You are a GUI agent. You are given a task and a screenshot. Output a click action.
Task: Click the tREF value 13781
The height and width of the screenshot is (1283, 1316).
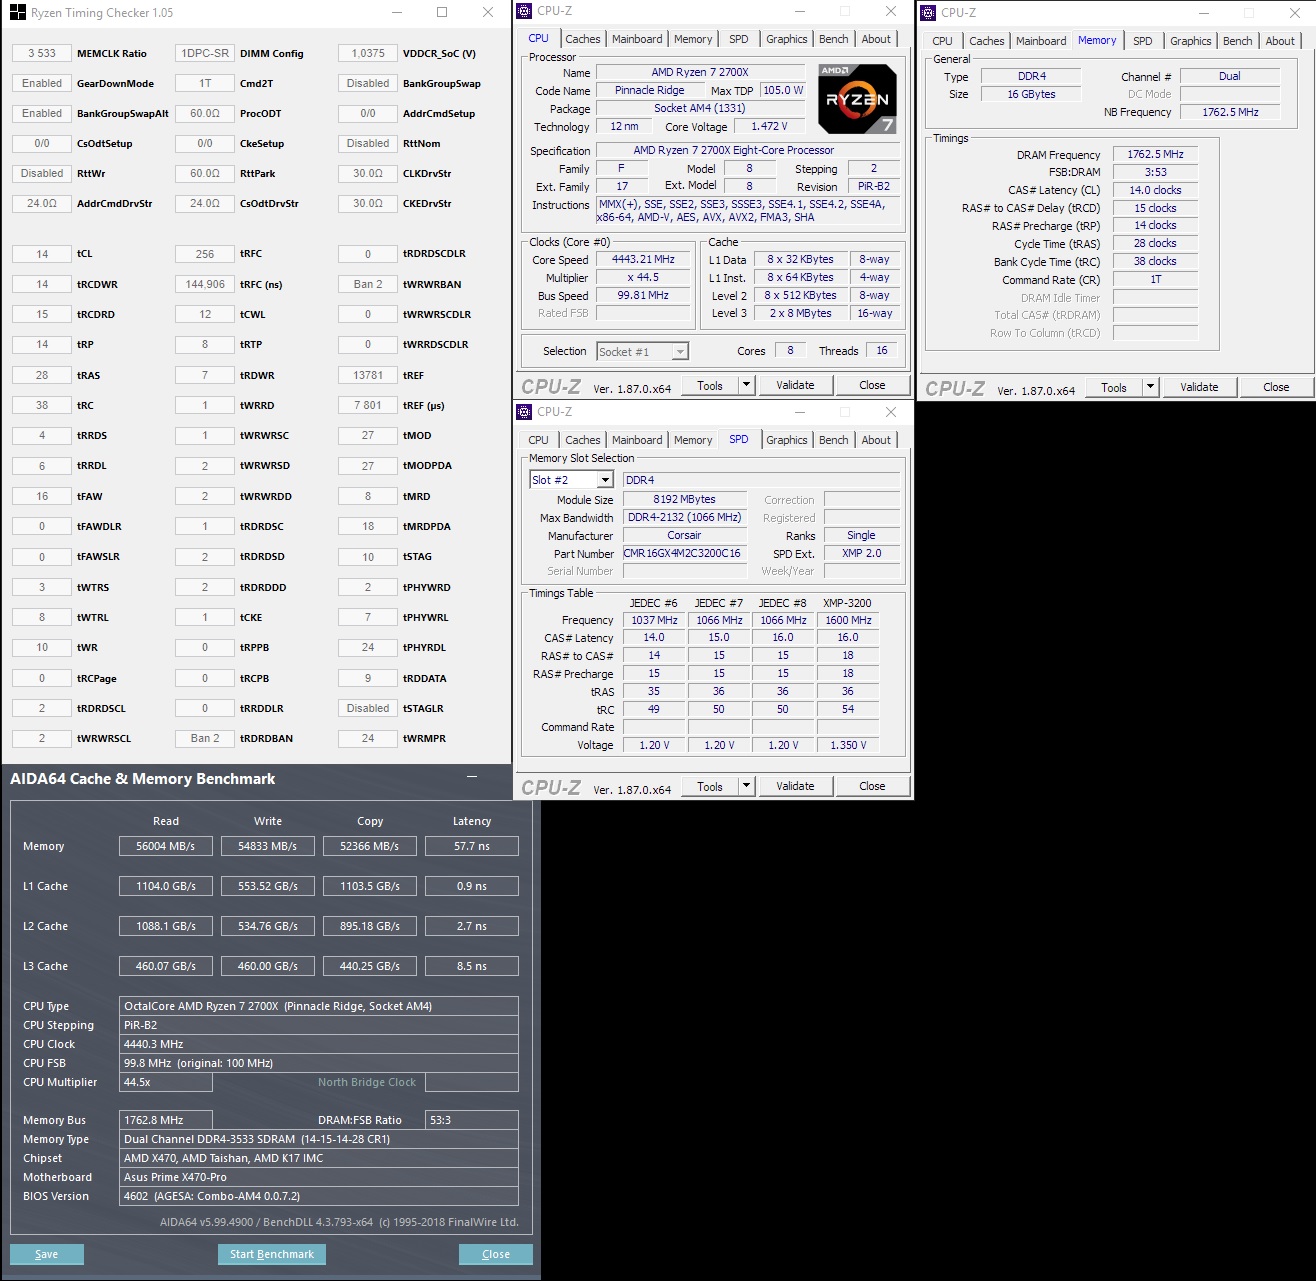point(368,375)
